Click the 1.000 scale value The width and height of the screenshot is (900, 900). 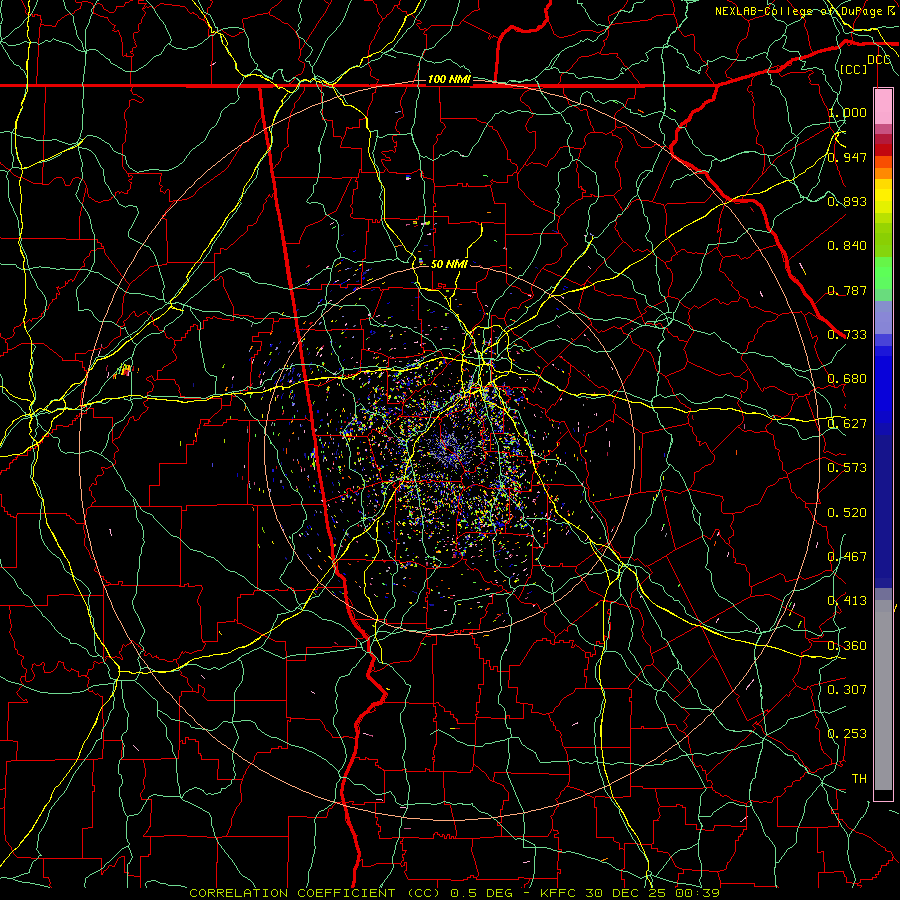point(847,112)
